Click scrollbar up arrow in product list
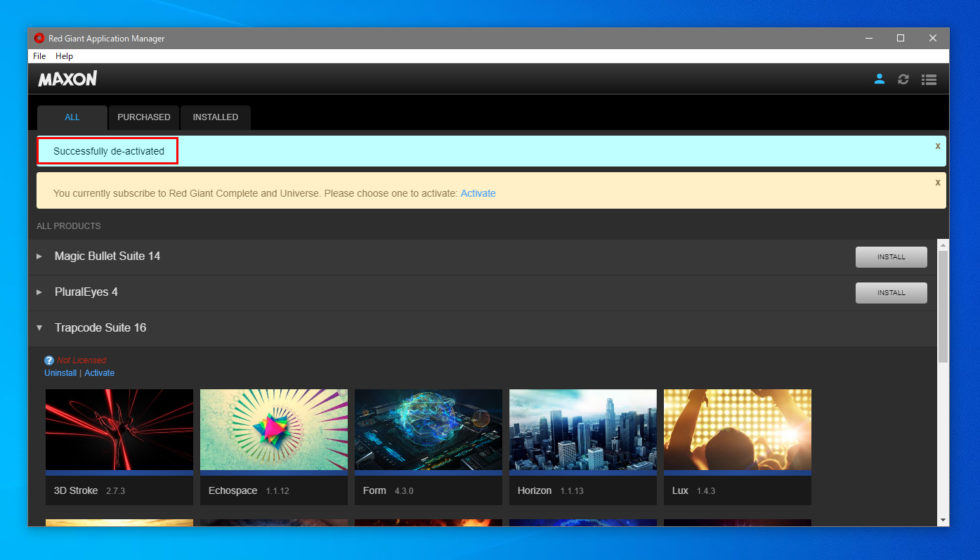The height and width of the screenshot is (560, 980). click(943, 245)
